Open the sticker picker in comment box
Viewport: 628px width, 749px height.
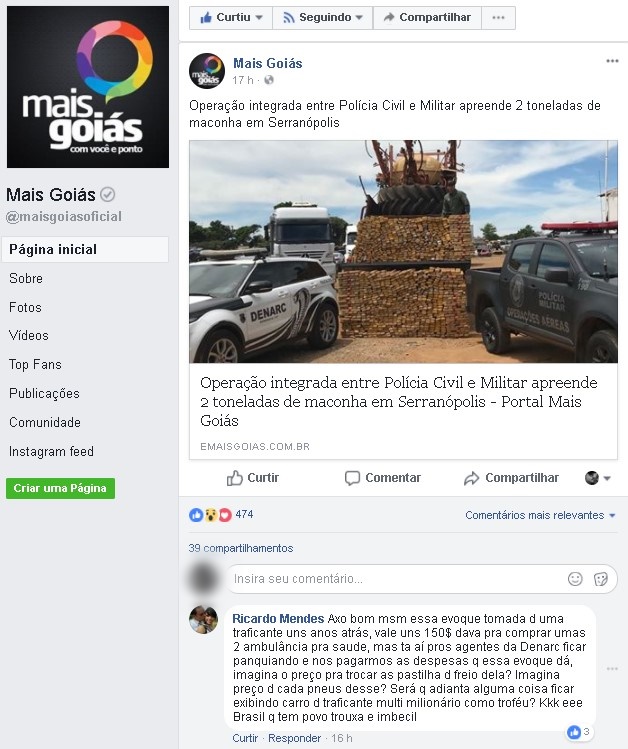(600, 579)
